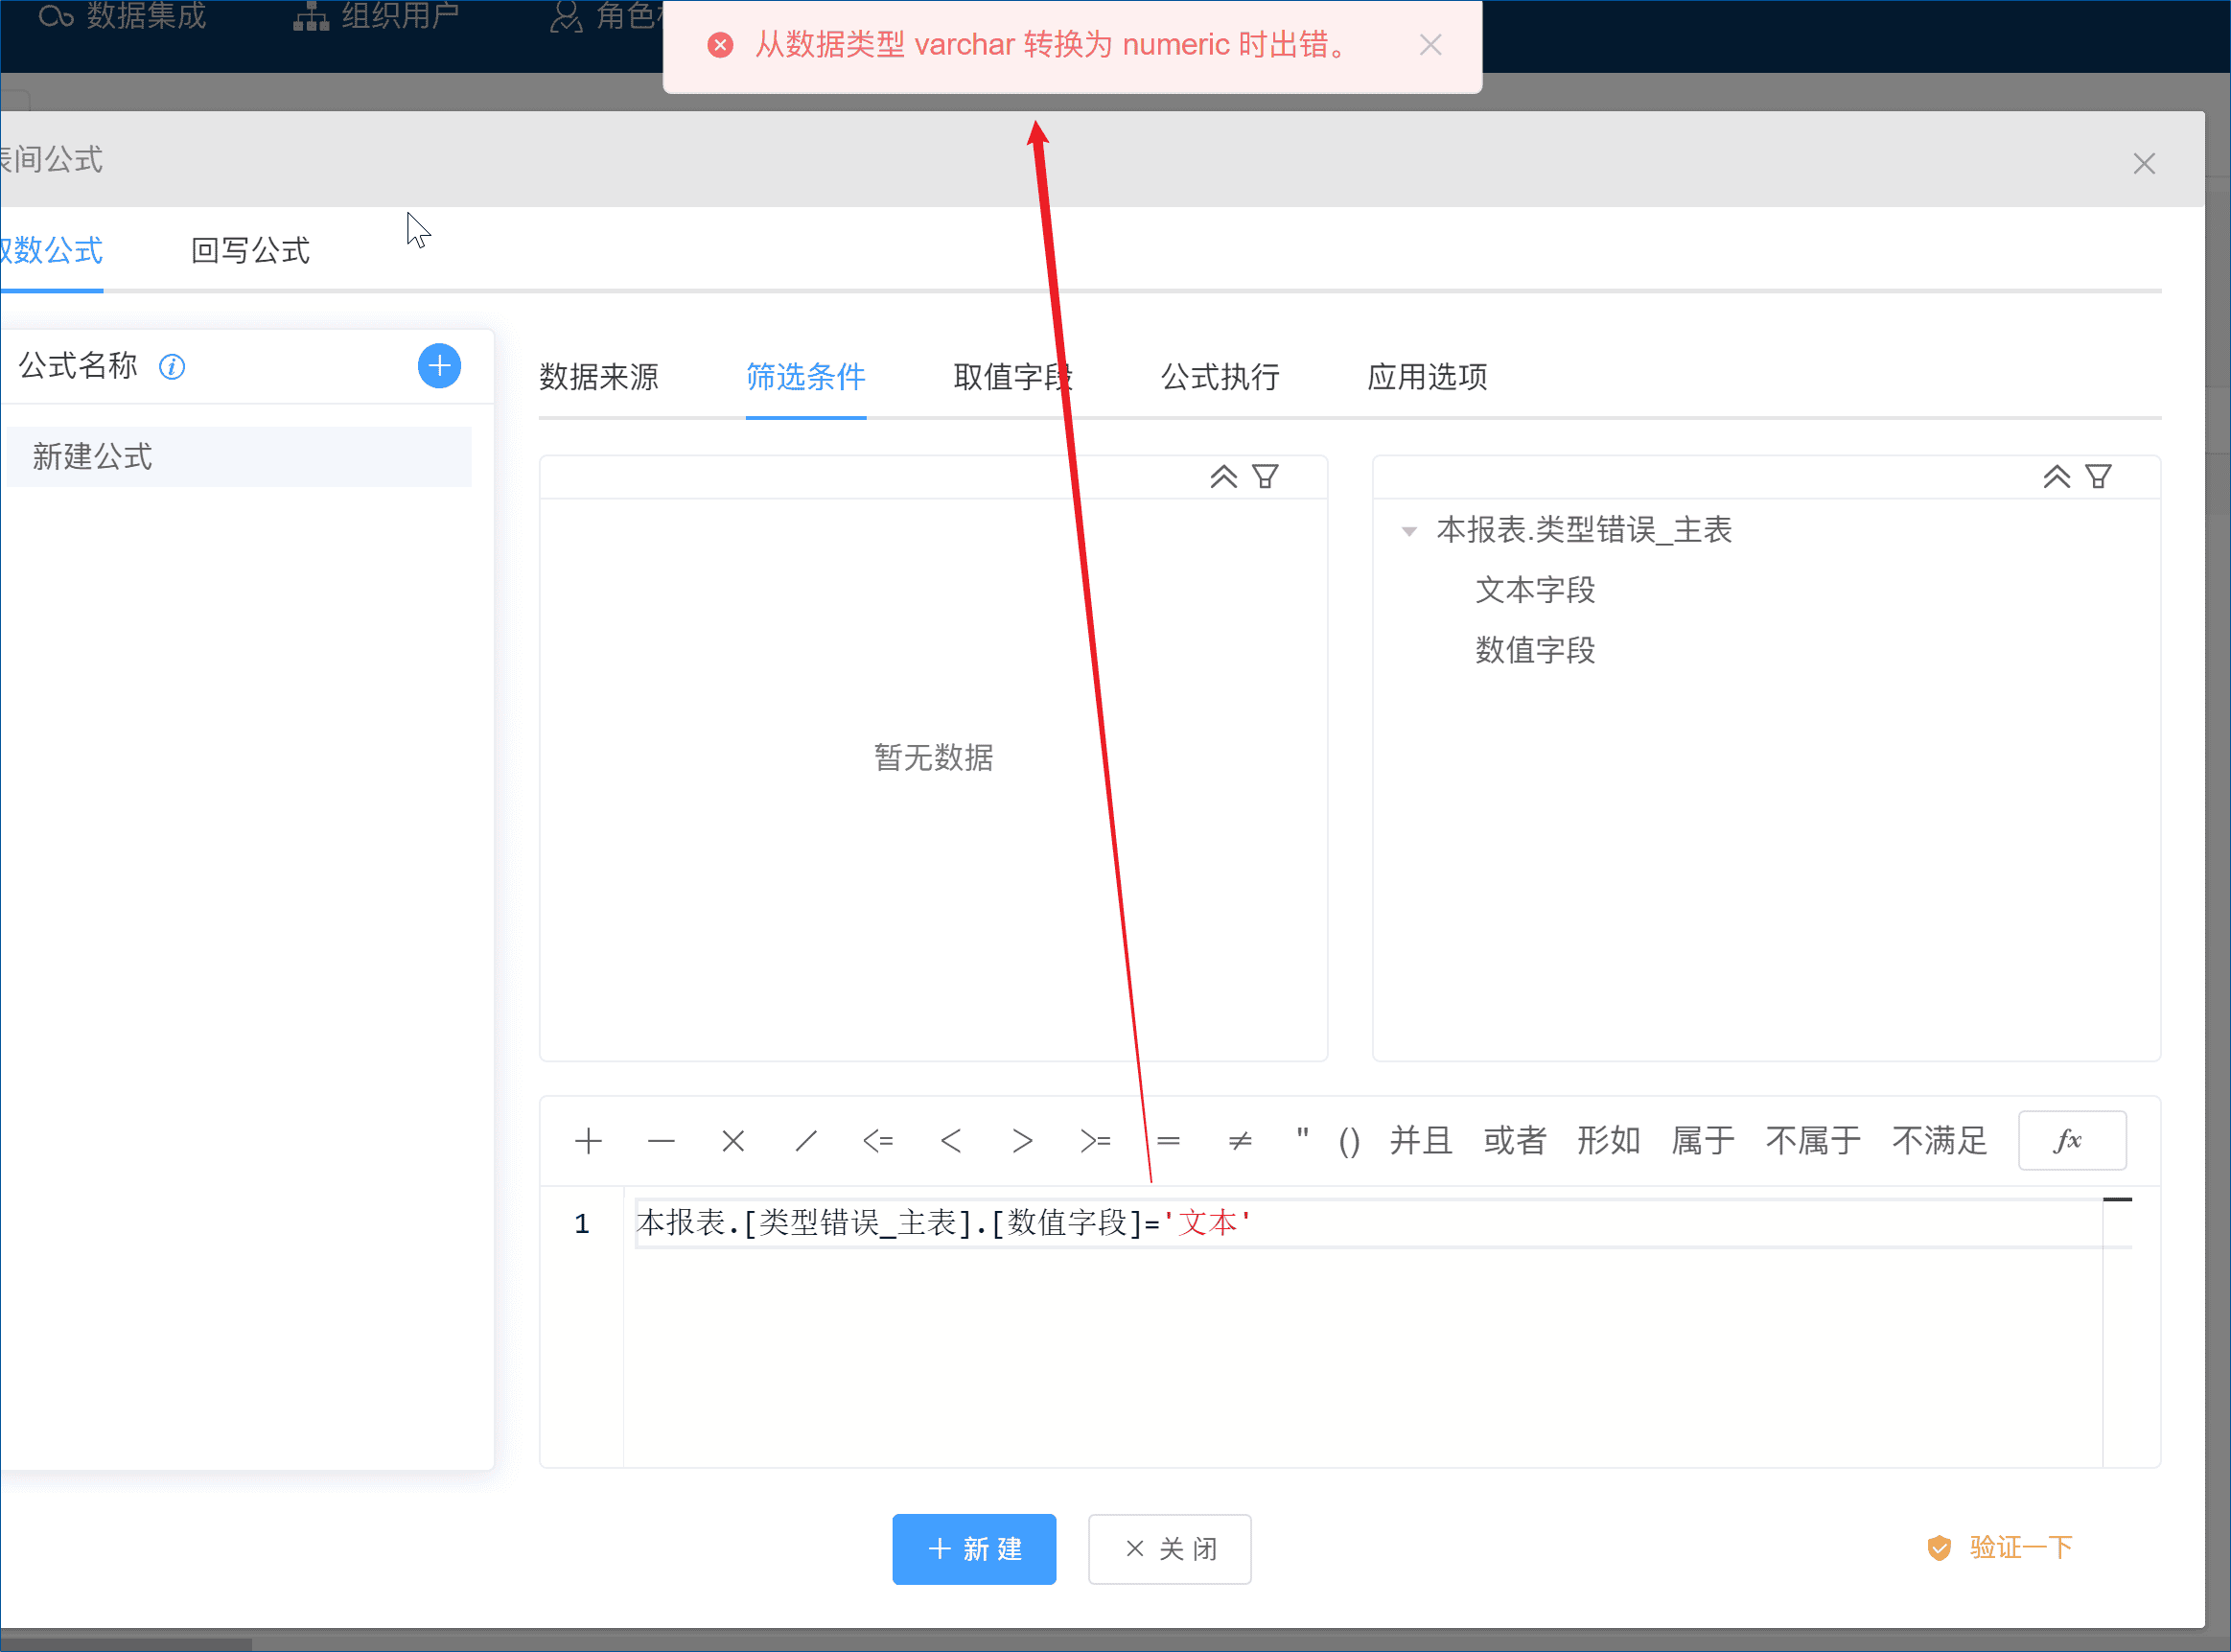Click the 新建 button

coord(974,1549)
